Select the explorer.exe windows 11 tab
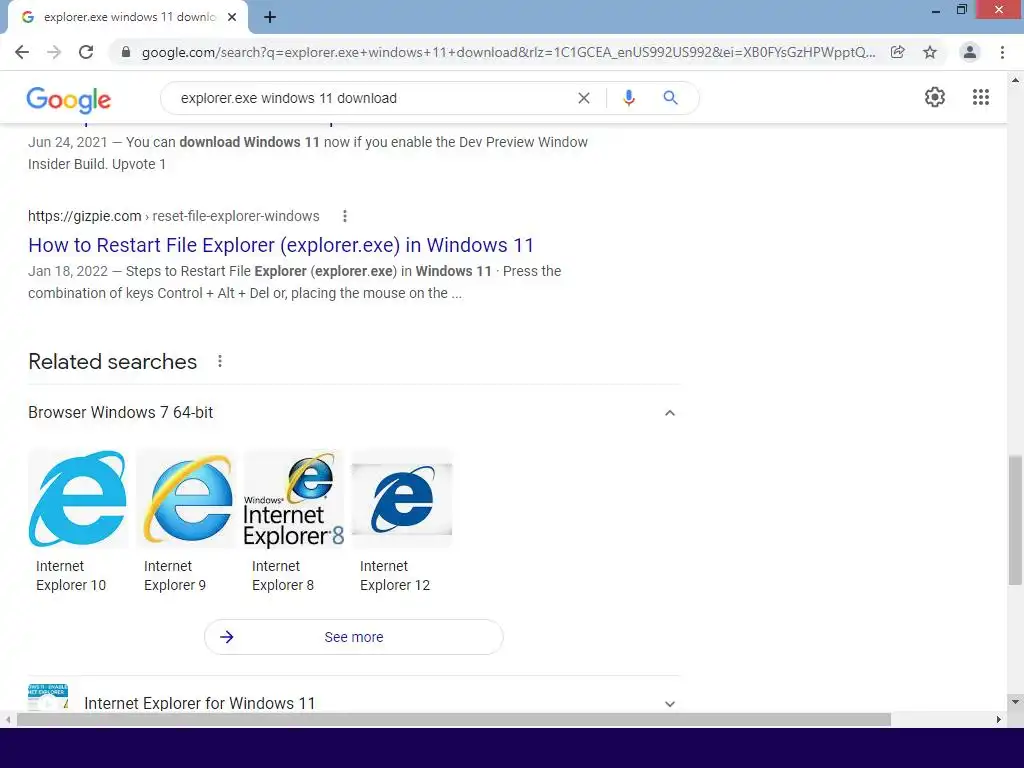The height and width of the screenshot is (768, 1024). click(128, 18)
